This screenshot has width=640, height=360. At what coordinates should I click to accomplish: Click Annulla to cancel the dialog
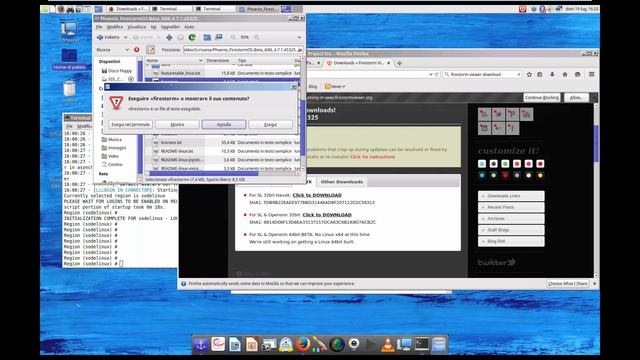tap(224, 124)
